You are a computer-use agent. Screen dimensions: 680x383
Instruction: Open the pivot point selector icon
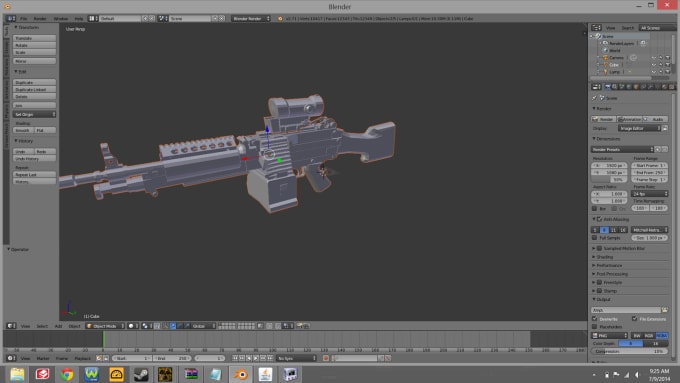tap(147, 326)
